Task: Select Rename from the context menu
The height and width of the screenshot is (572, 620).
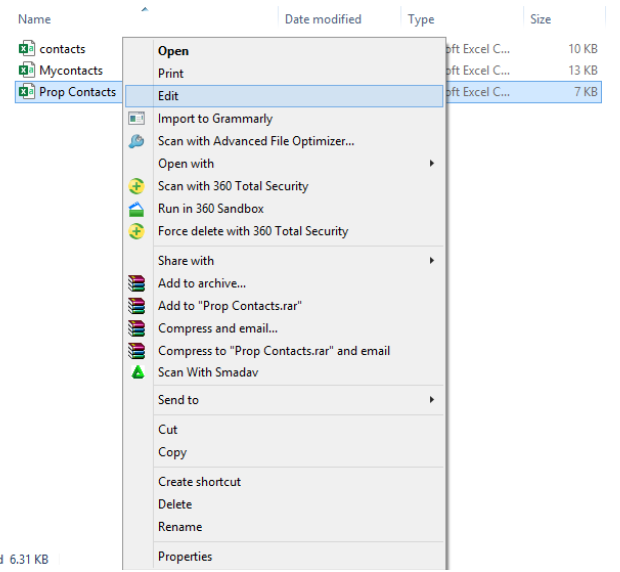Action: click(x=284, y=527)
